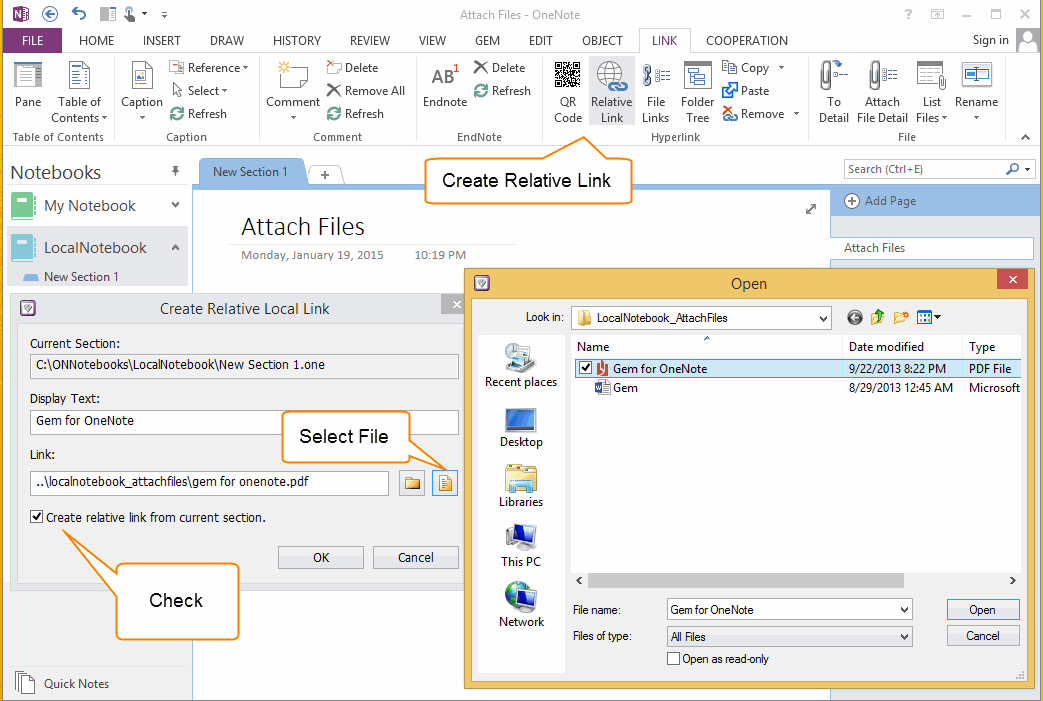The width and height of the screenshot is (1043, 701).
Task: Open the File name combo box dropdown
Action: point(904,609)
